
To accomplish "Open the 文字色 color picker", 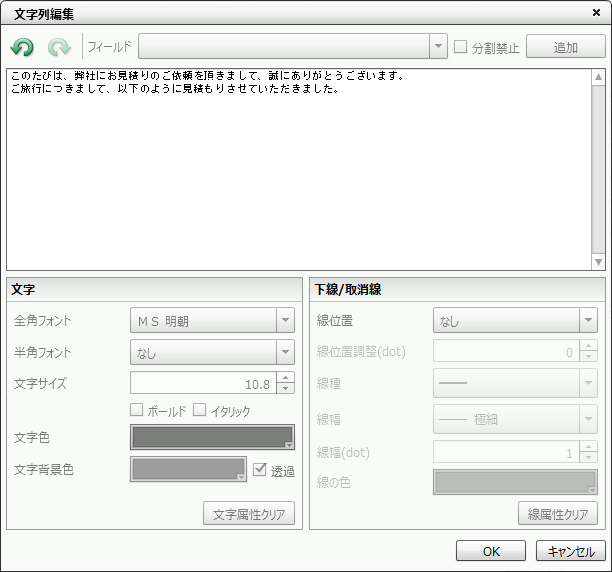I will (x=212, y=437).
